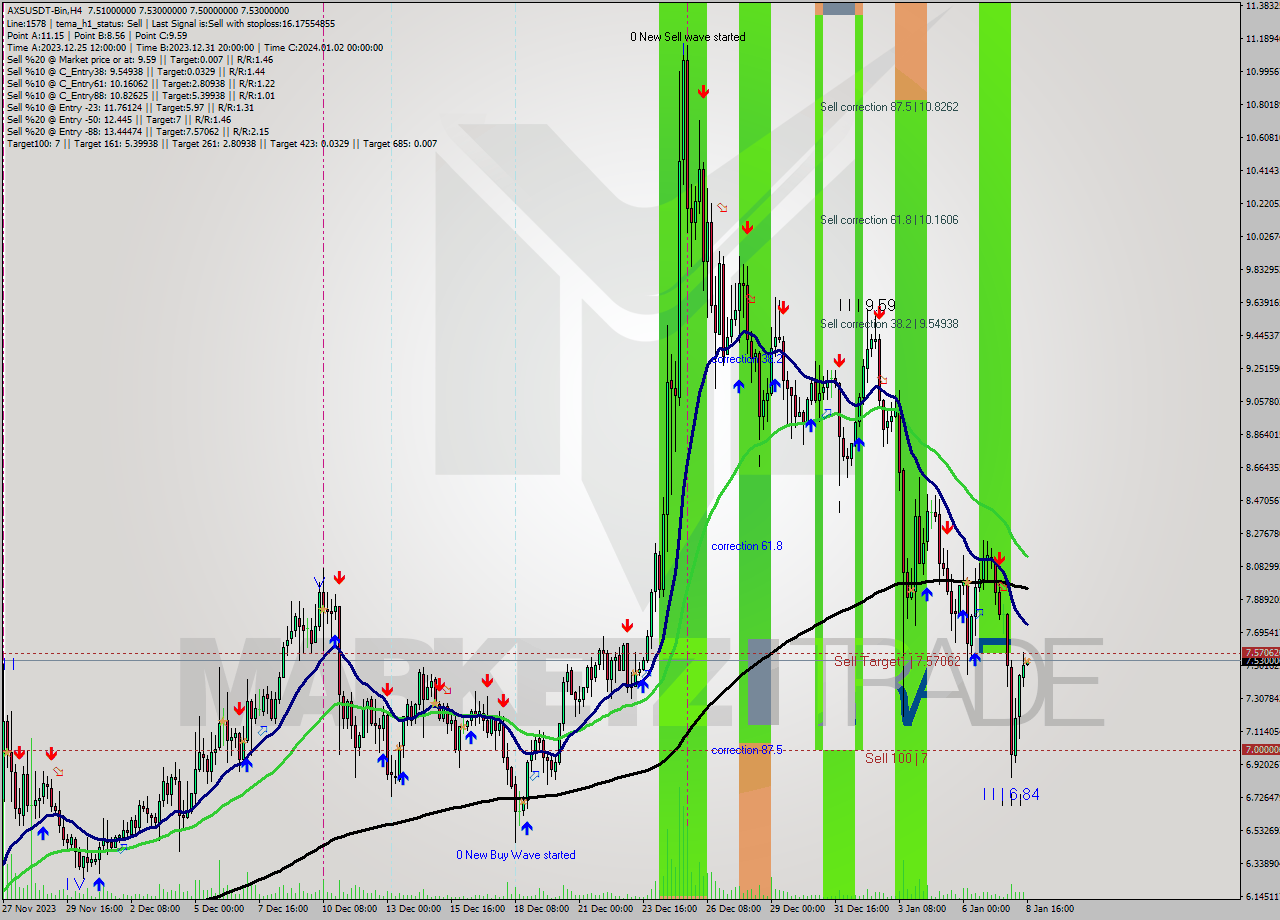Click the 9.6391 price axis label
The width and height of the screenshot is (1280, 920).
(1262, 303)
